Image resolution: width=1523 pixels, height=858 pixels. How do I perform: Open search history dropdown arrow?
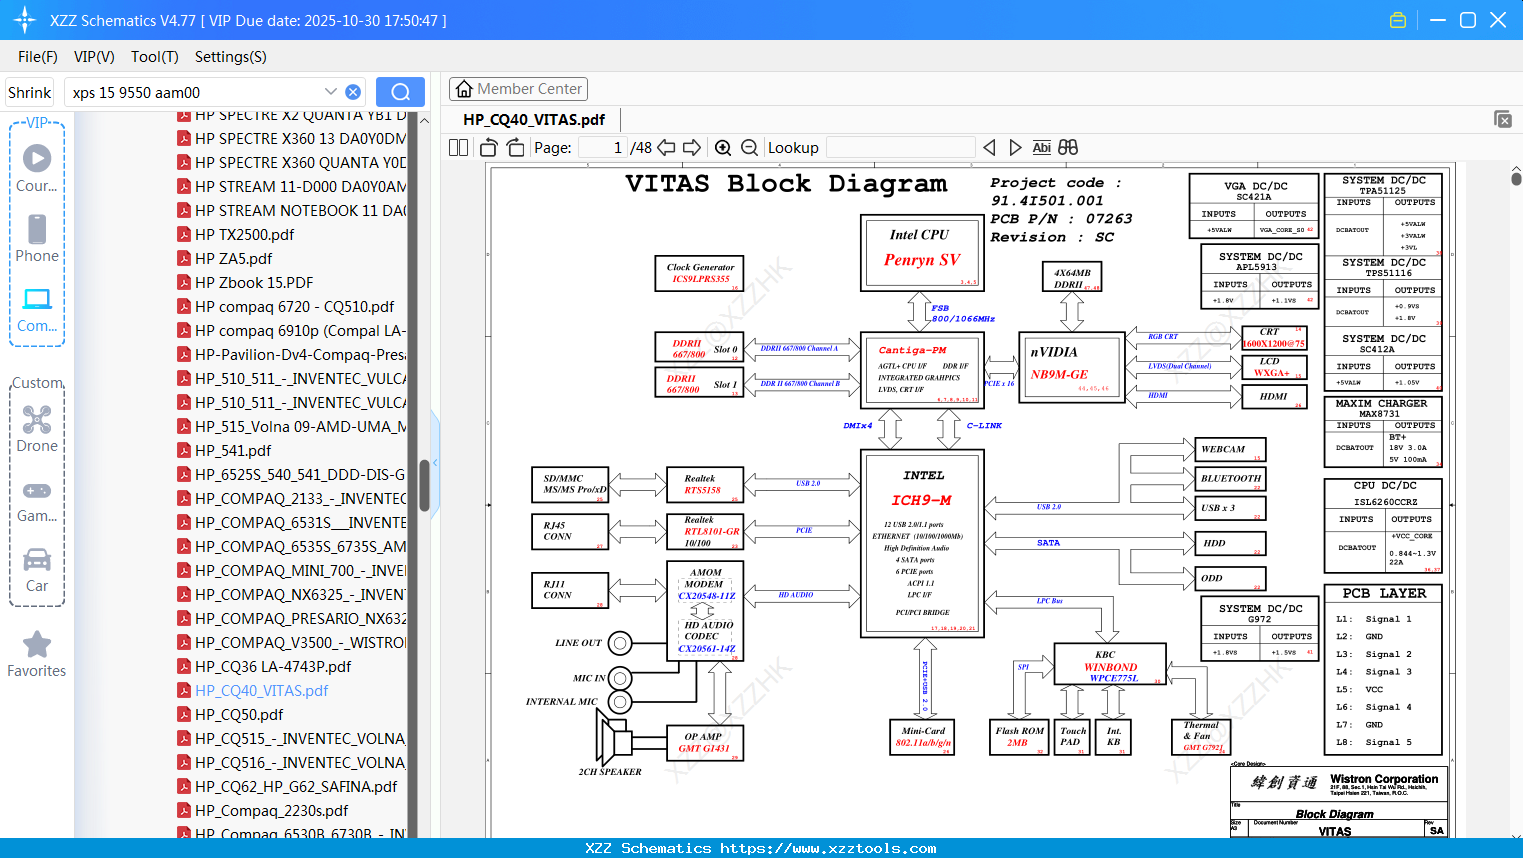331,91
